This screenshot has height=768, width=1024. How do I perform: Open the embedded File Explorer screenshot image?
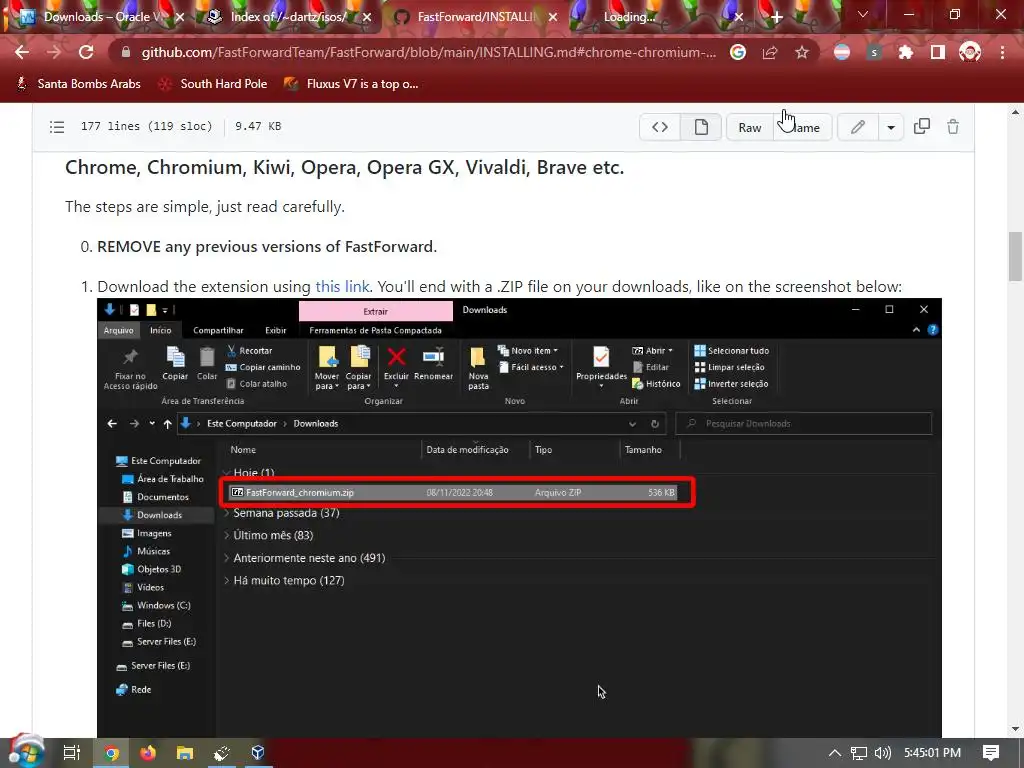pos(519,518)
